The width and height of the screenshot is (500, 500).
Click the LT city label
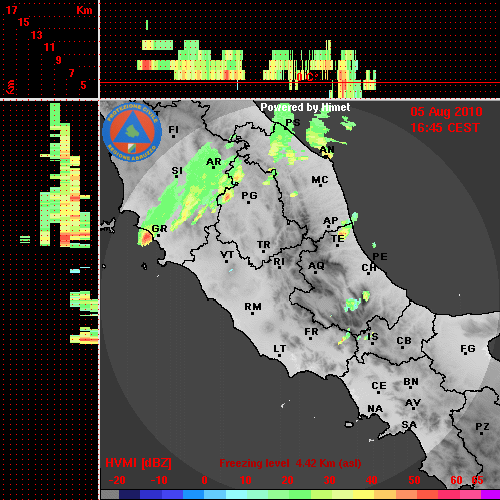click(x=279, y=349)
